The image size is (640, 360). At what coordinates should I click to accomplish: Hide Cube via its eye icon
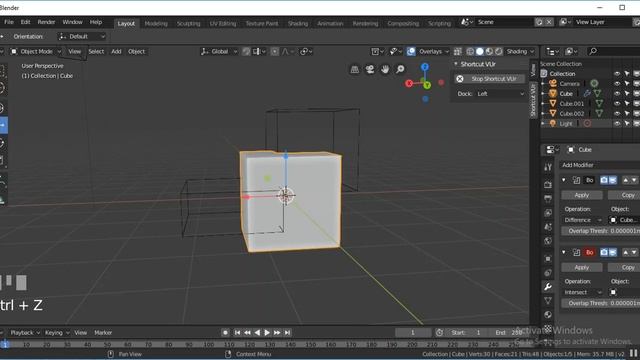pyautogui.click(x=617, y=93)
